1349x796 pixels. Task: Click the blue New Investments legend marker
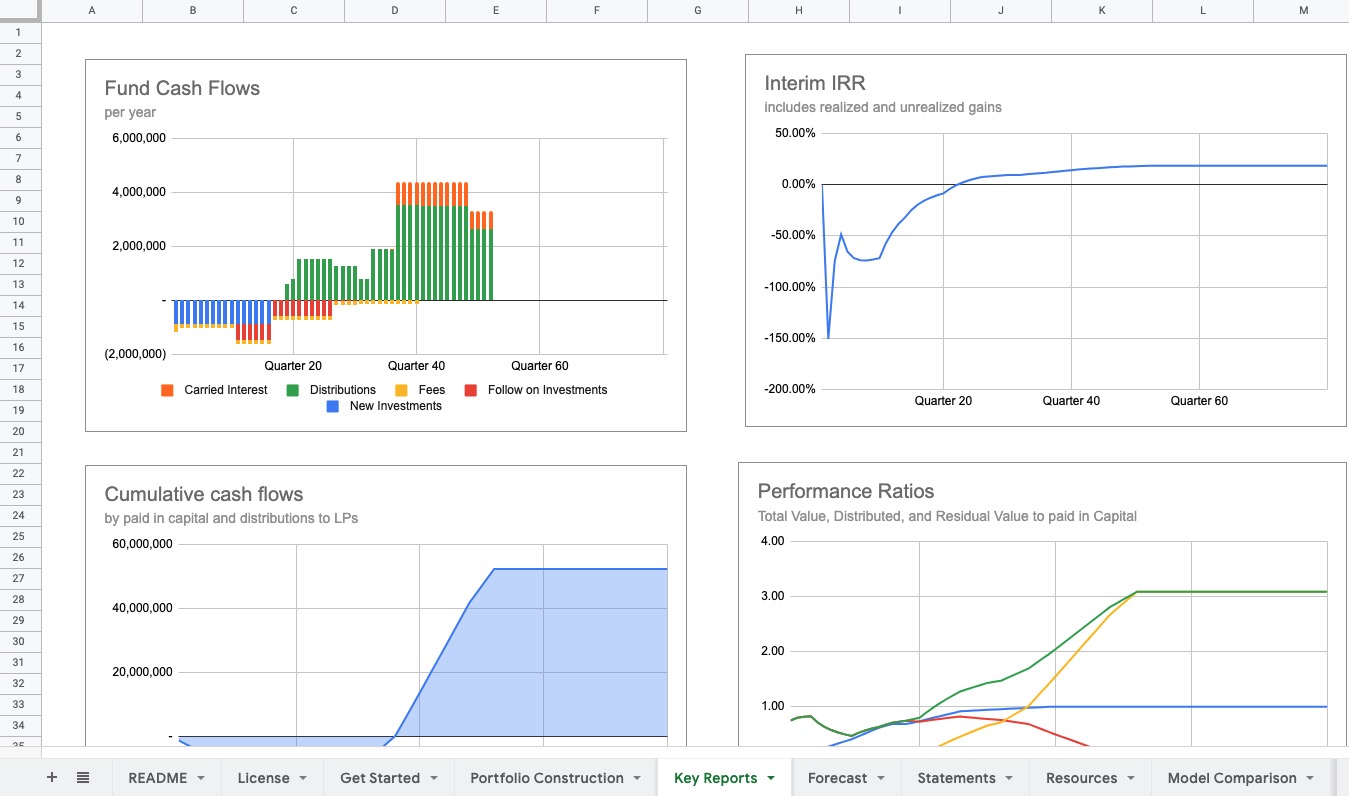332,406
